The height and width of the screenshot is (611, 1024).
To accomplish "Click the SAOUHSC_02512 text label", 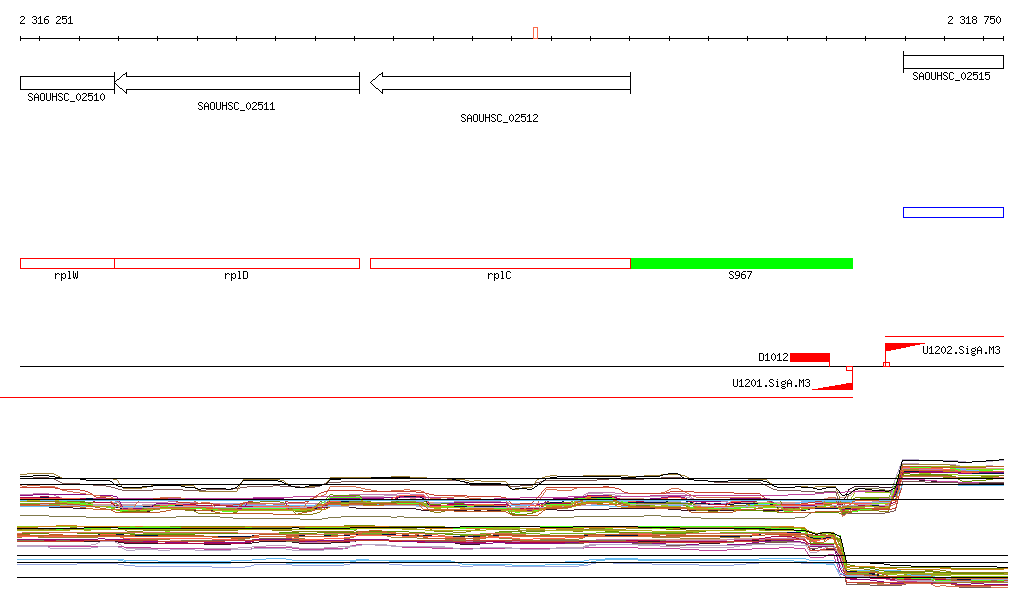I will (499, 118).
